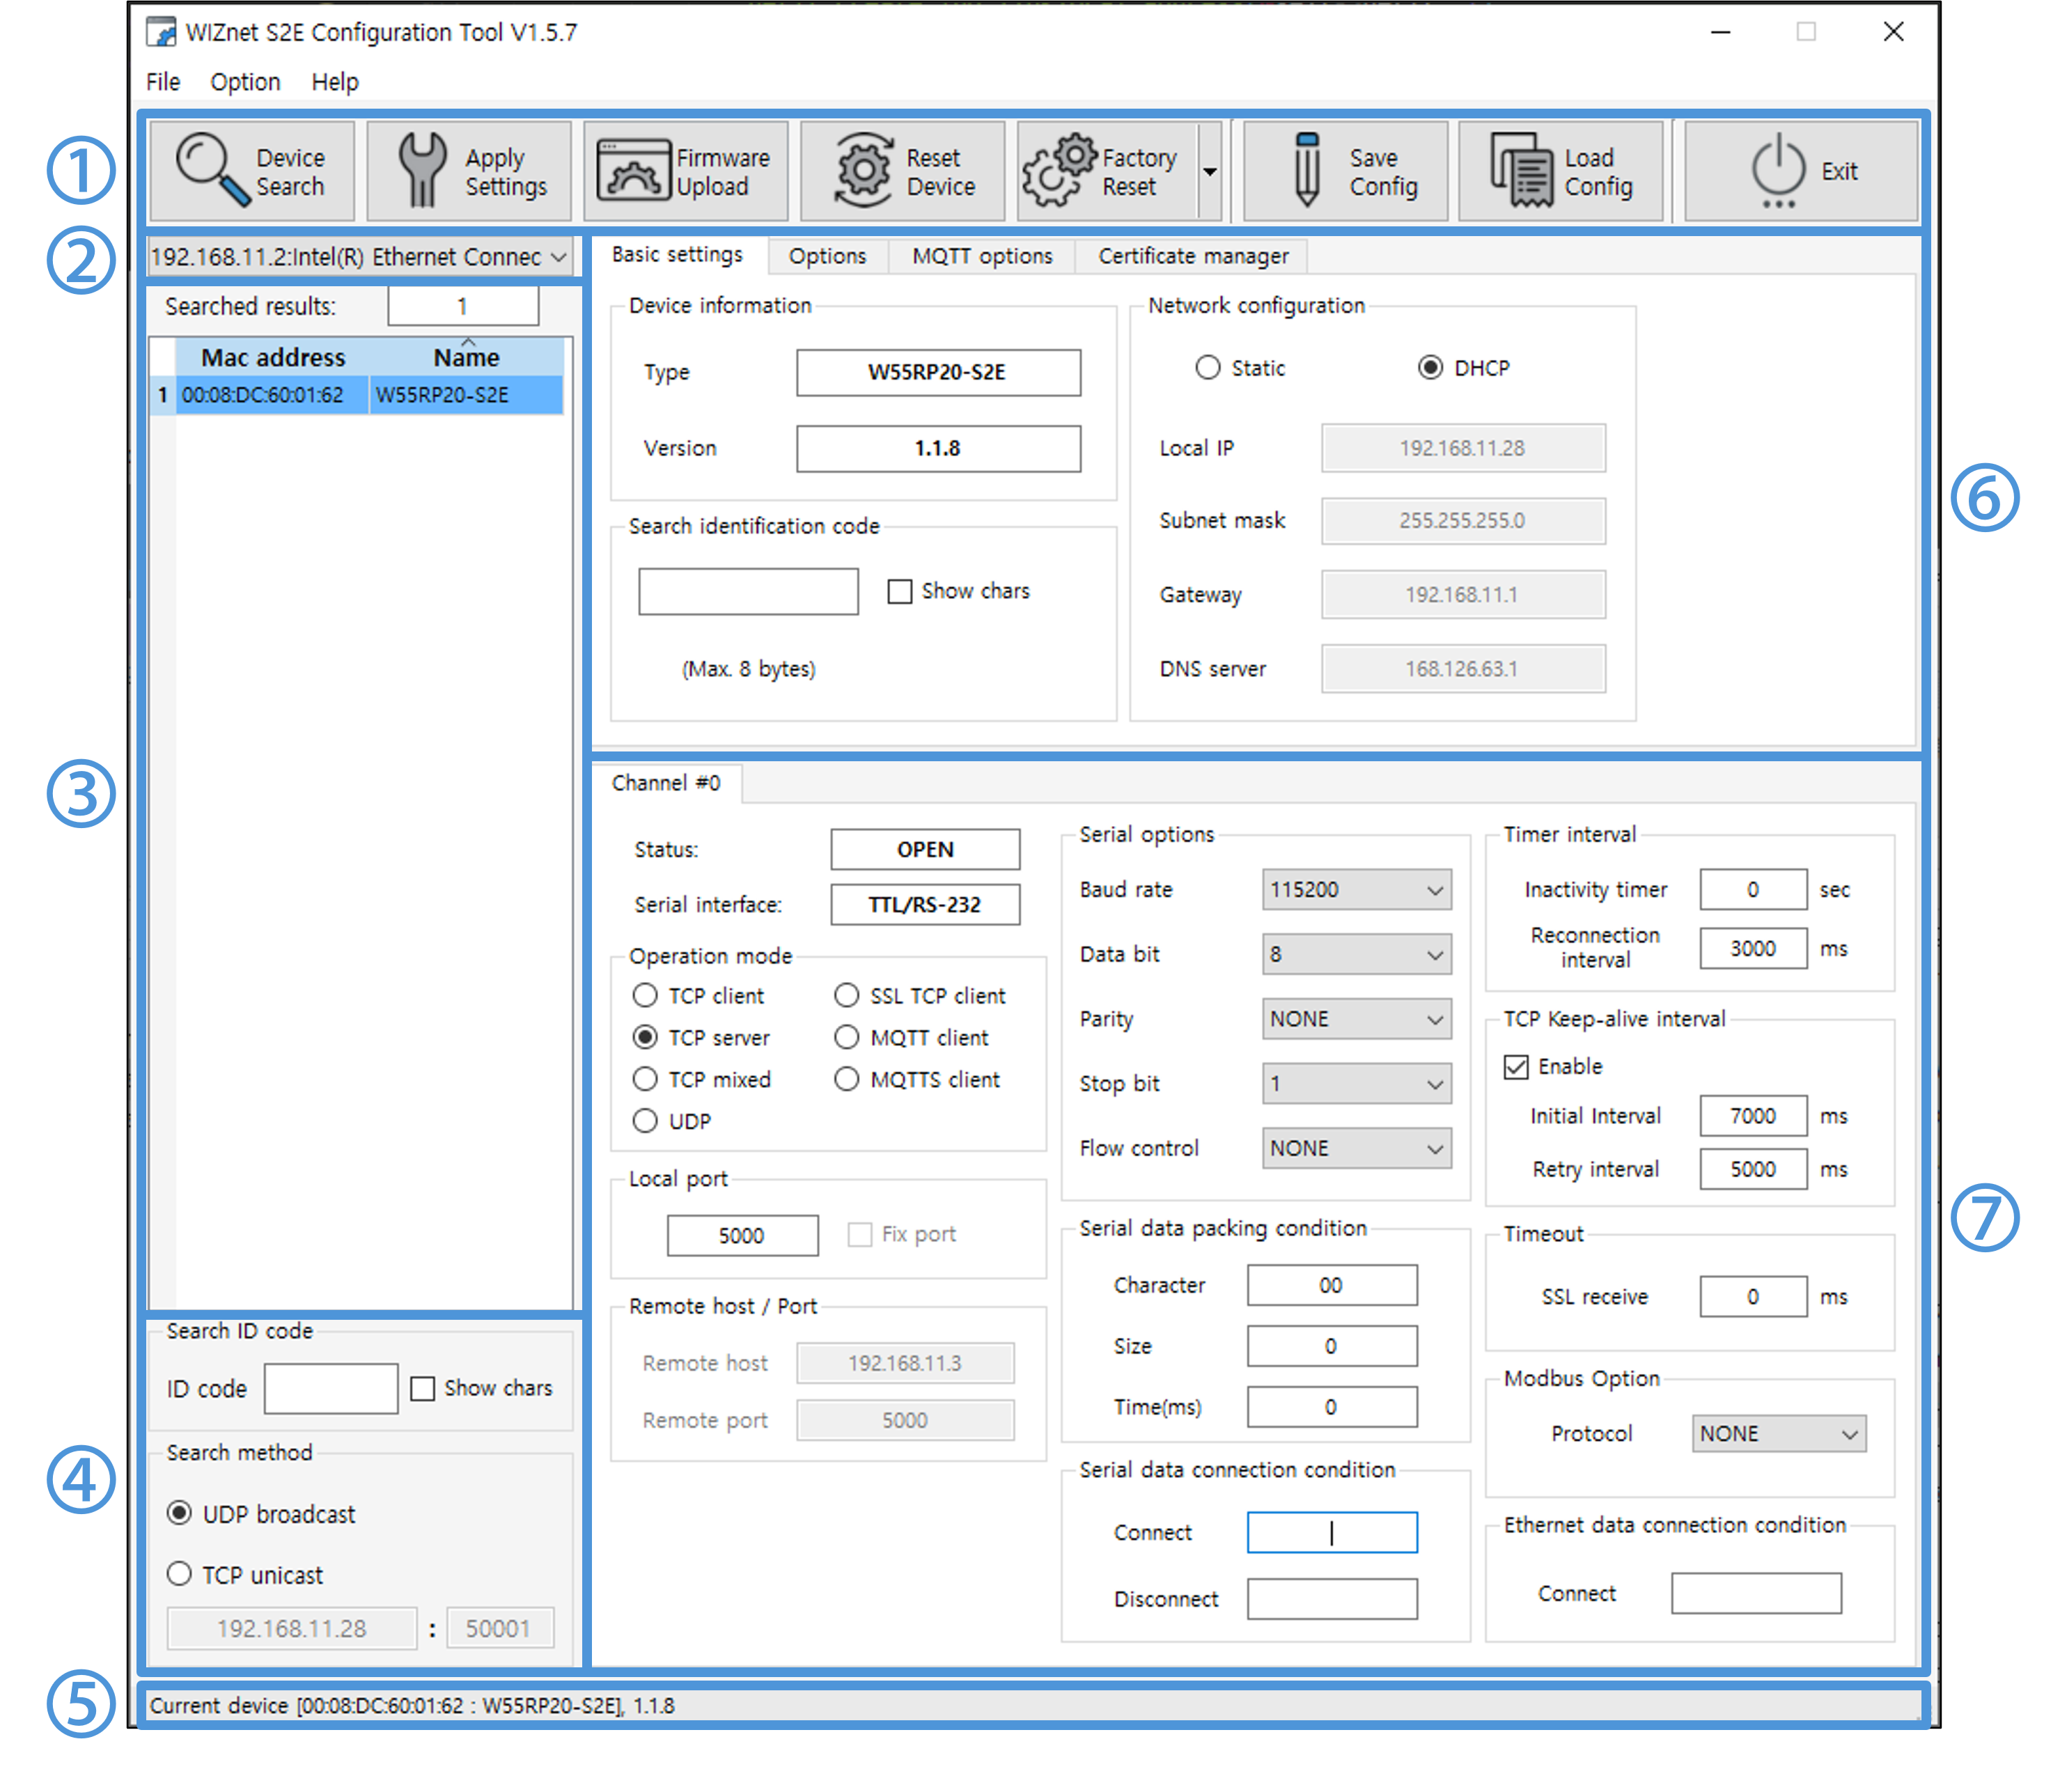This screenshot has height=1792, width=2067.
Task: Open the Option menu
Action: pyautogui.click(x=245, y=82)
